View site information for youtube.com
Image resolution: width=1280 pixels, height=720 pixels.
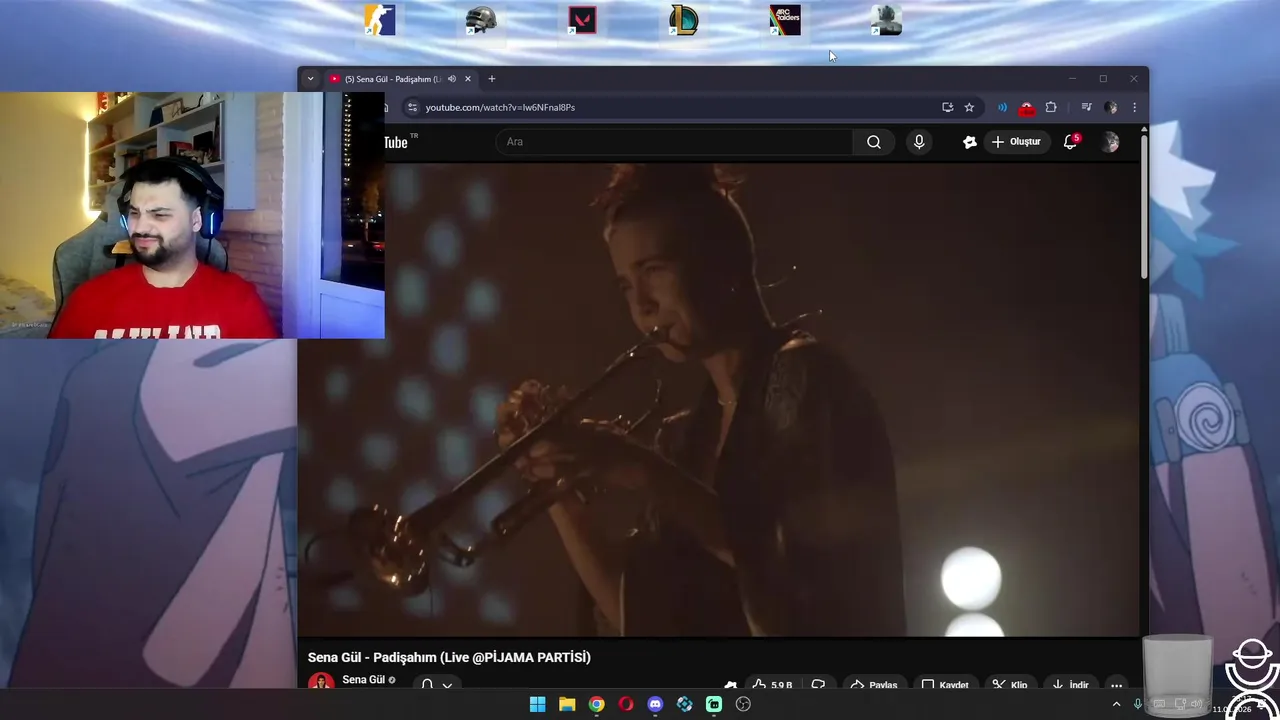412,107
